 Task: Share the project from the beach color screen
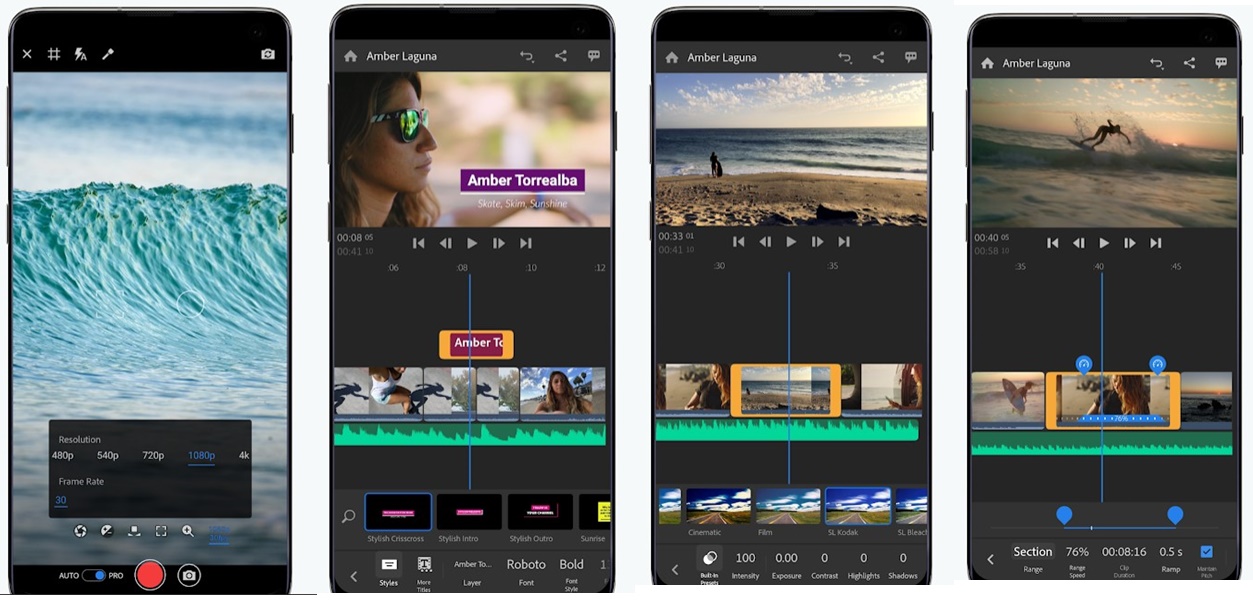coord(878,58)
